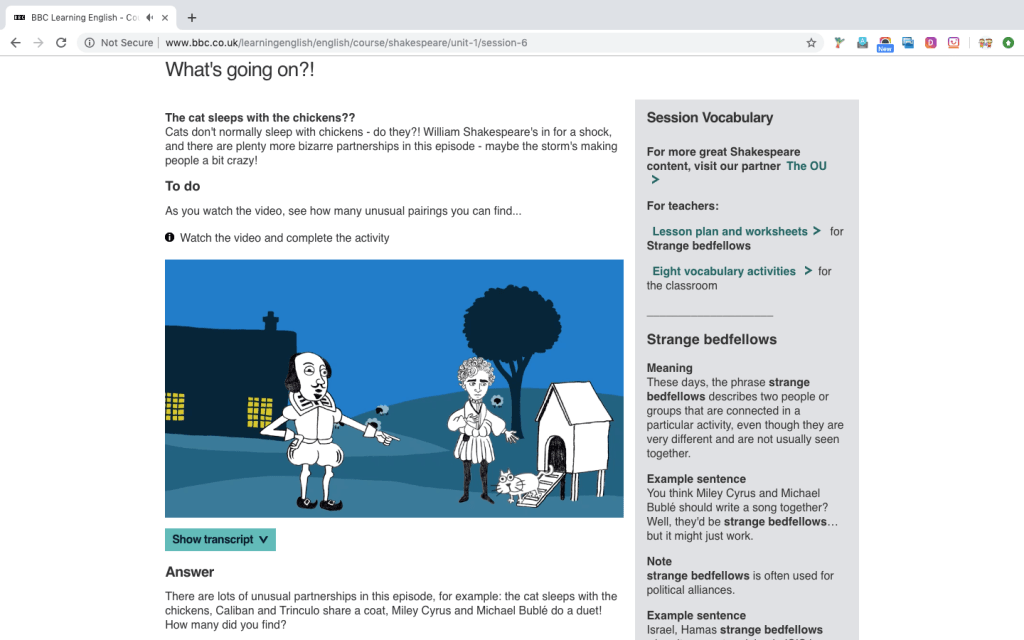Open the Lesson plan and worksheets link
Image resolution: width=1024 pixels, height=640 pixels.
[x=729, y=231]
